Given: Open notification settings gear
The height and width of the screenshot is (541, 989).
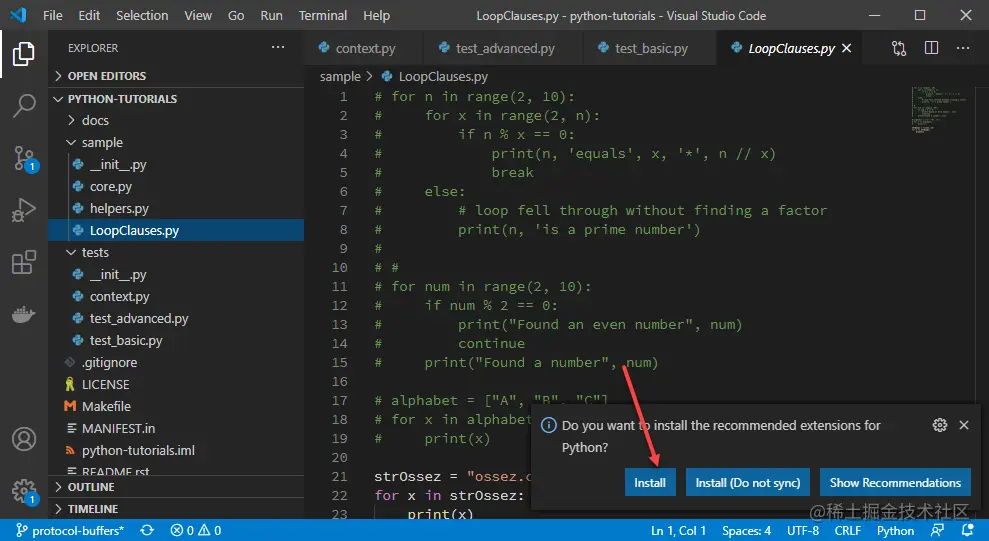Looking at the screenshot, I should click(940, 425).
